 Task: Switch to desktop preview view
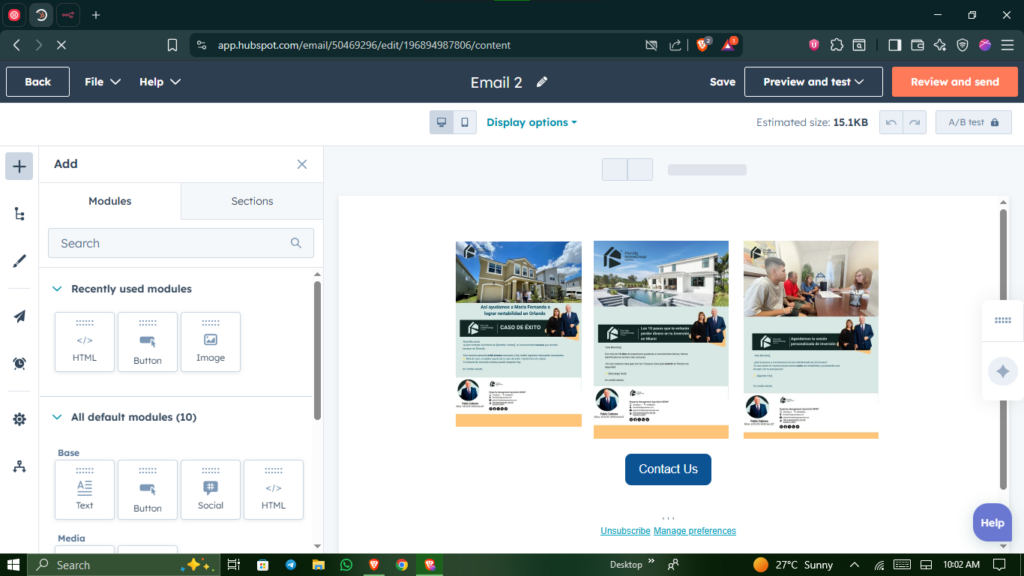(441, 122)
